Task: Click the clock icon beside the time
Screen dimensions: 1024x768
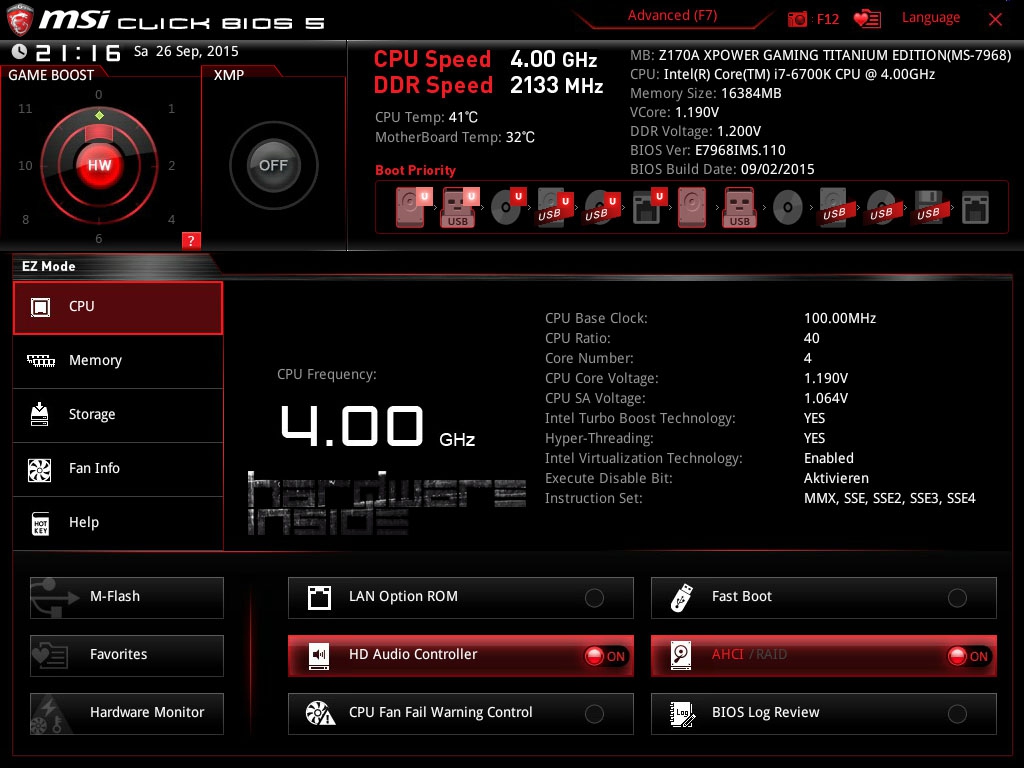Action: [20, 52]
